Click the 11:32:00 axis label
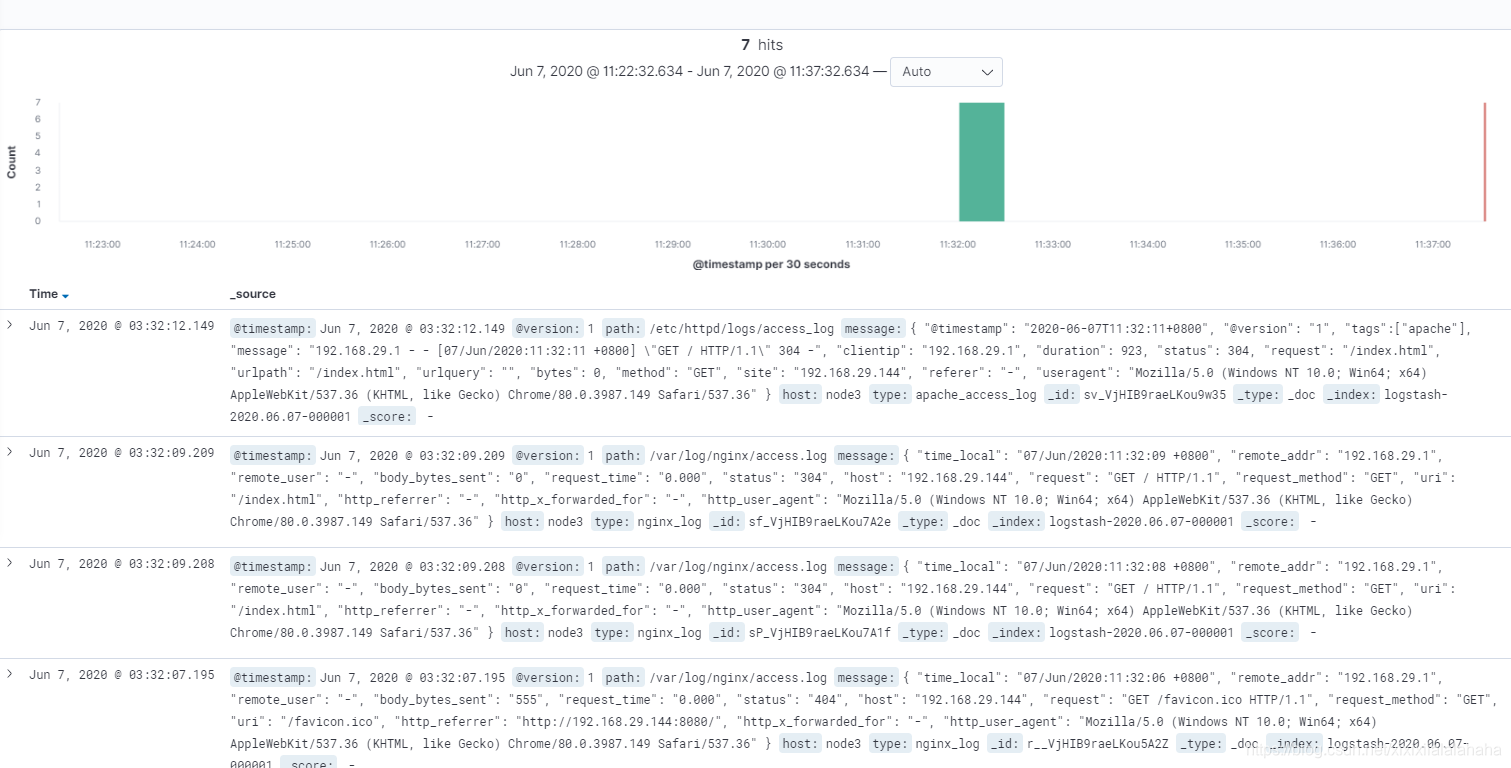 click(x=957, y=244)
